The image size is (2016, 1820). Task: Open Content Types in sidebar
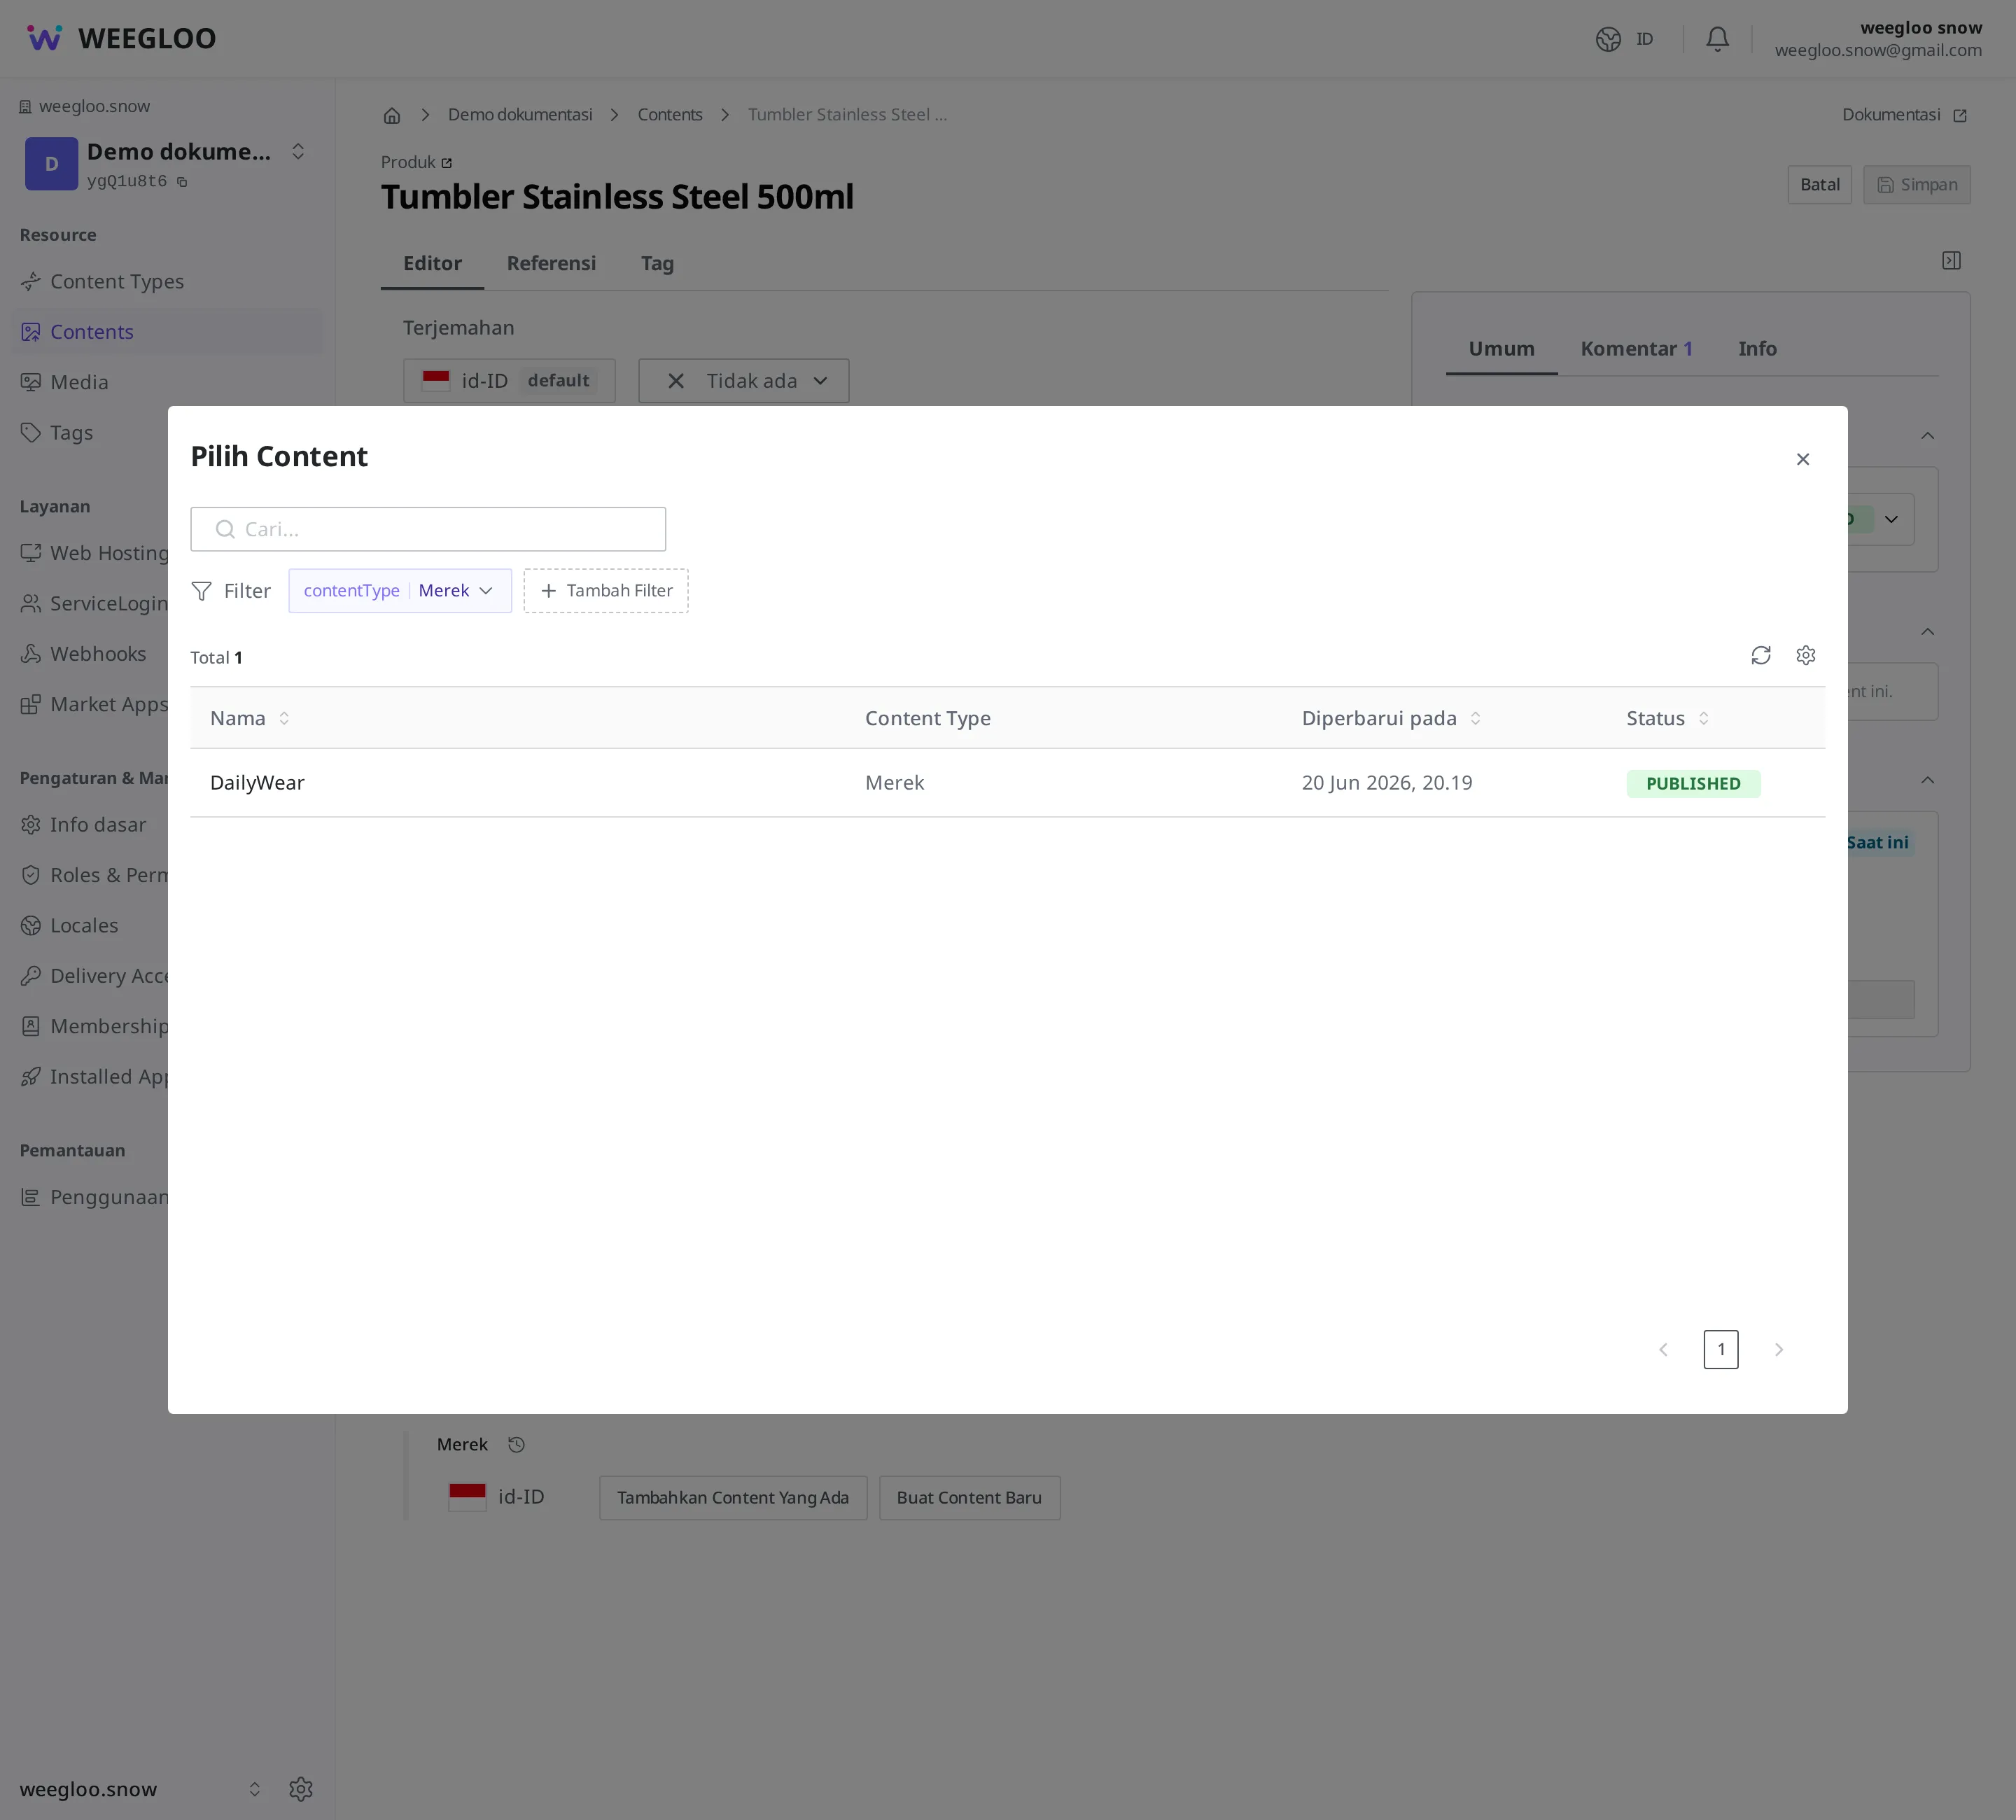tap(167, 282)
